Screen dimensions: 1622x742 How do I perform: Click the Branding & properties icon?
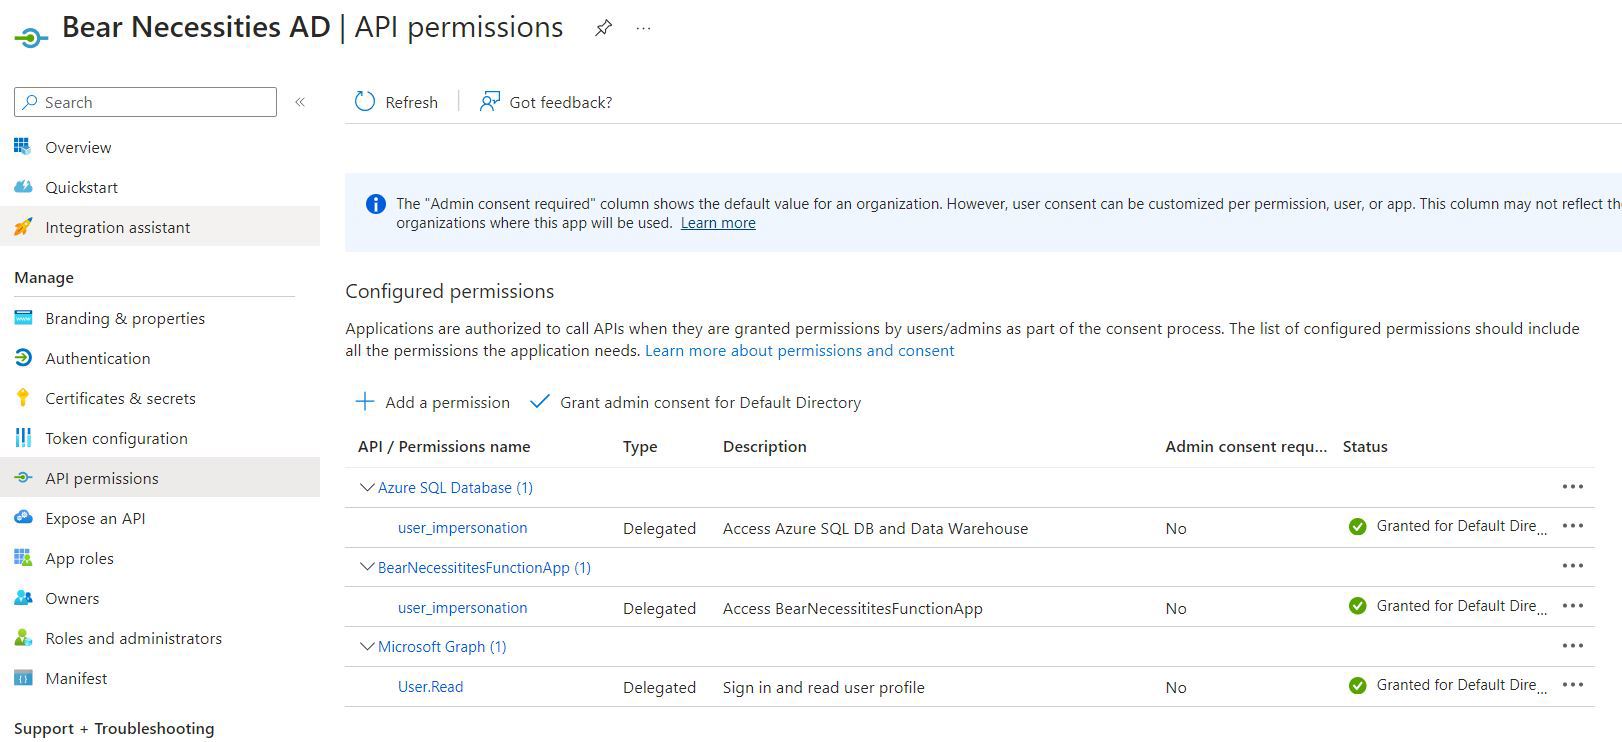pos(23,318)
